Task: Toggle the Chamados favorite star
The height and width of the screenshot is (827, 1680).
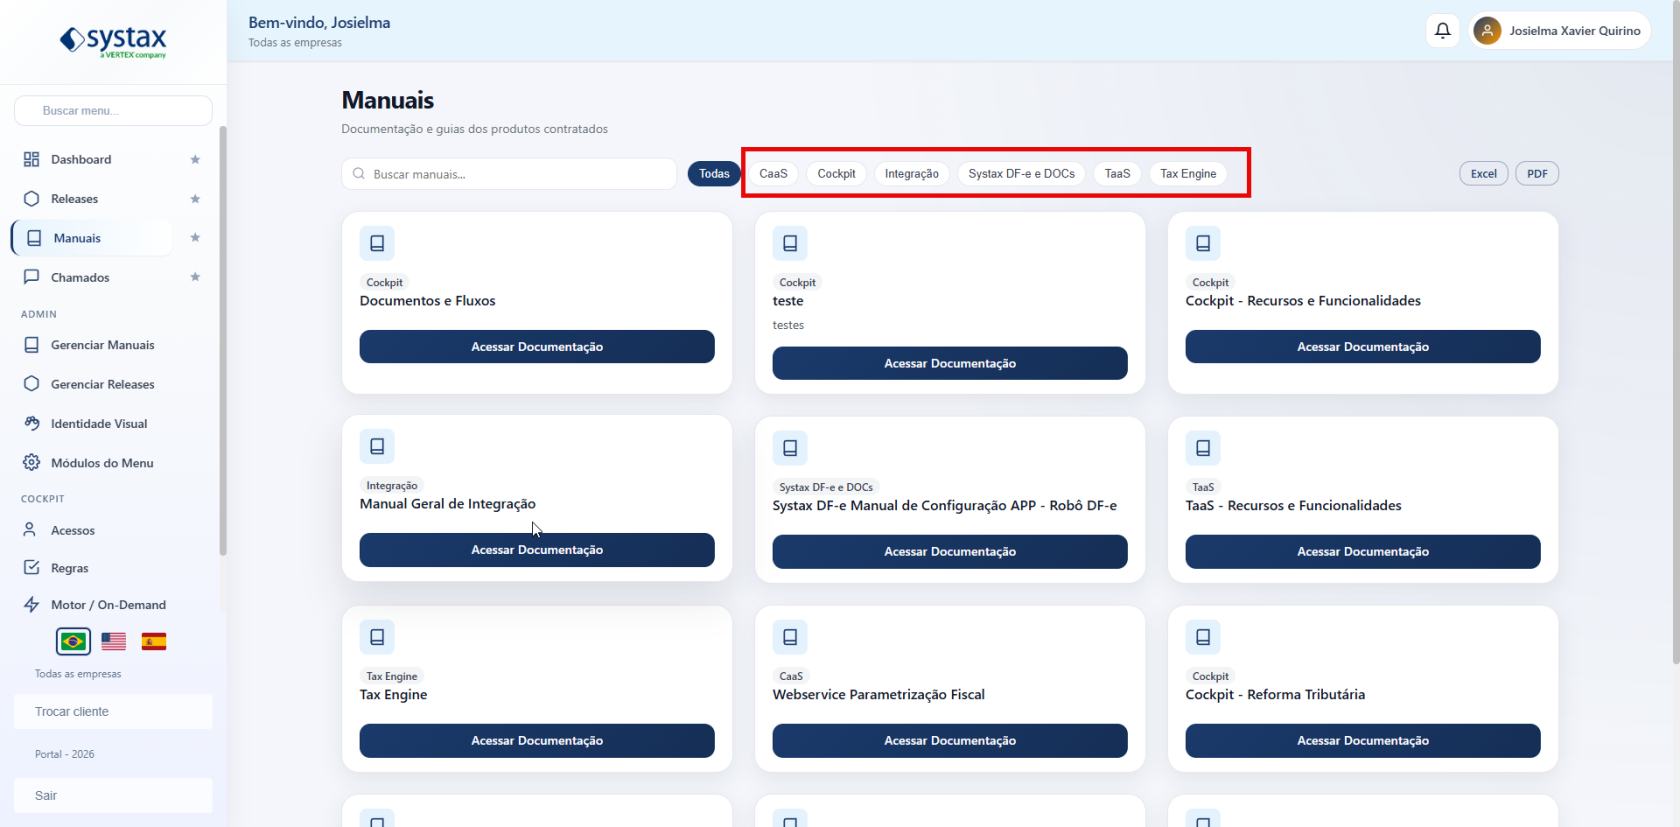Action: tap(195, 277)
